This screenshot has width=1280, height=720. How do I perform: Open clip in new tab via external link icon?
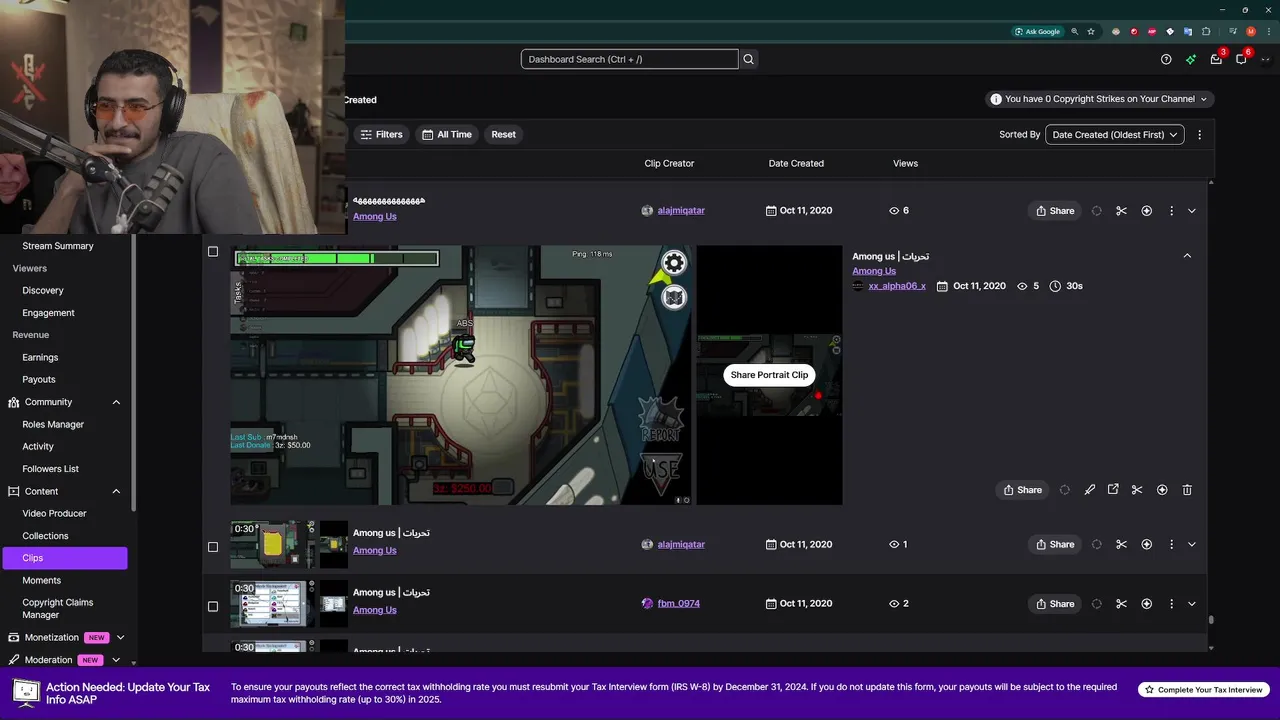click(1113, 490)
